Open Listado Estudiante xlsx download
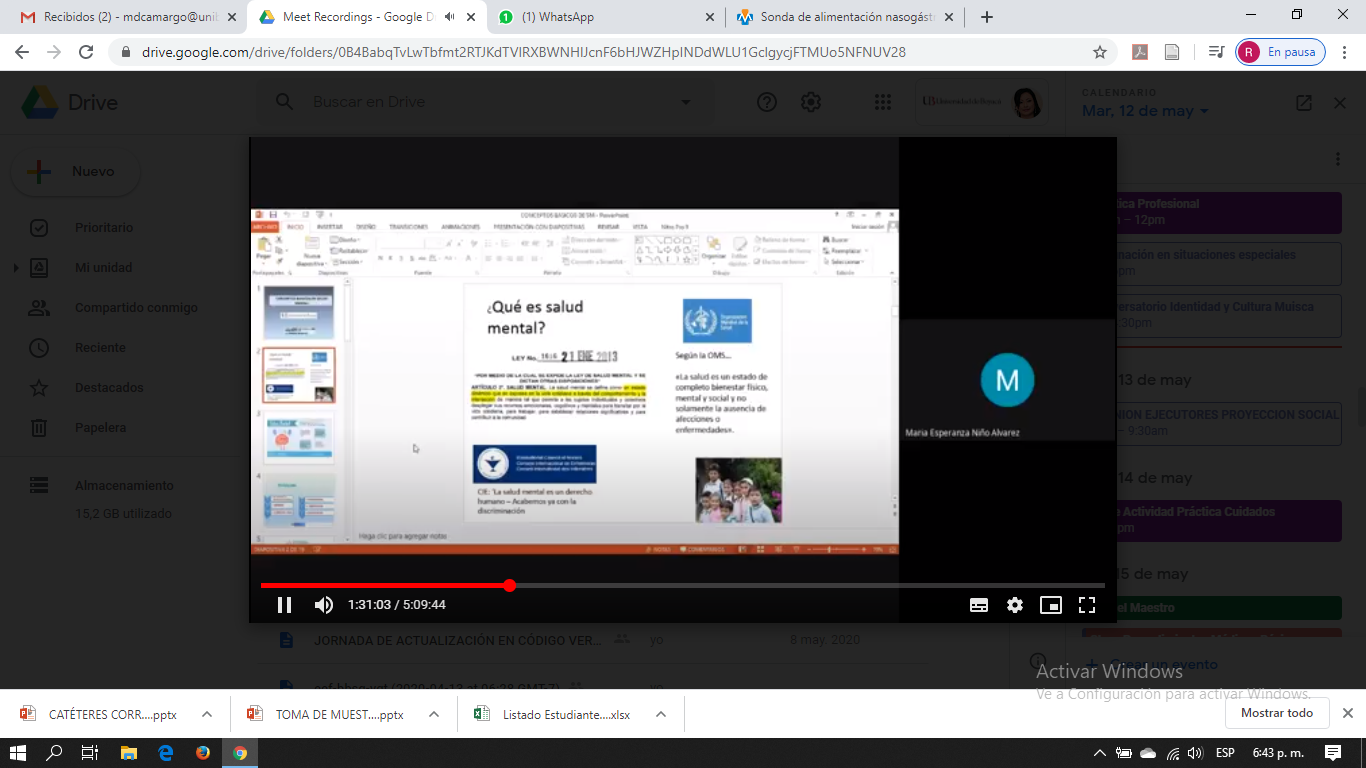This screenshot has height=768, width=1366. click(x=554, y=714)
